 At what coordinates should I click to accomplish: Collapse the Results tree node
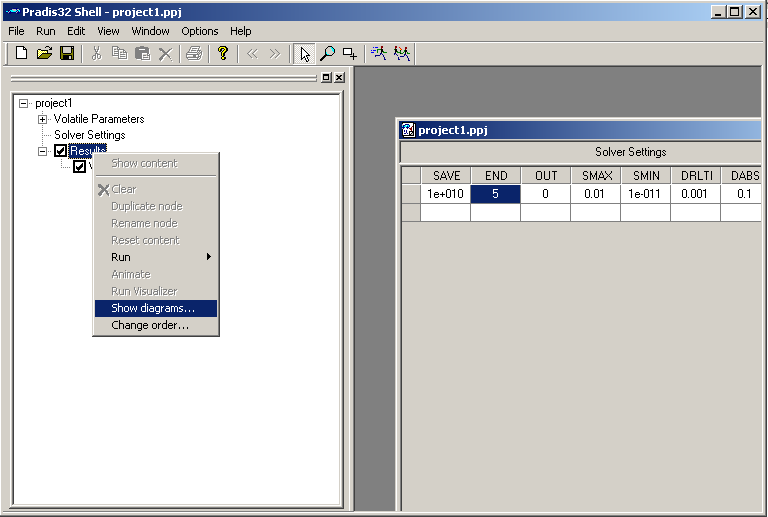[x=43, y=151]
